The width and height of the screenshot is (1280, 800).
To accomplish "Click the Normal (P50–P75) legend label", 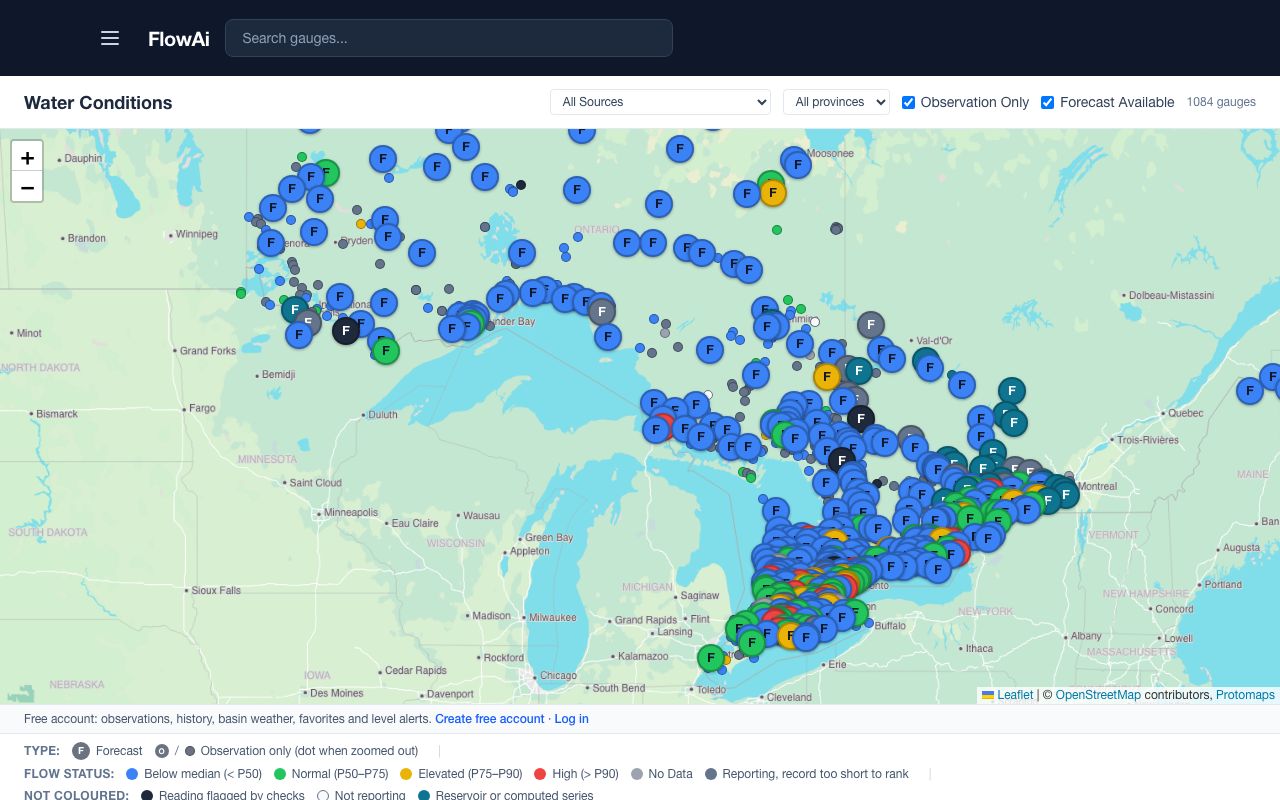I will click(340, 774).
